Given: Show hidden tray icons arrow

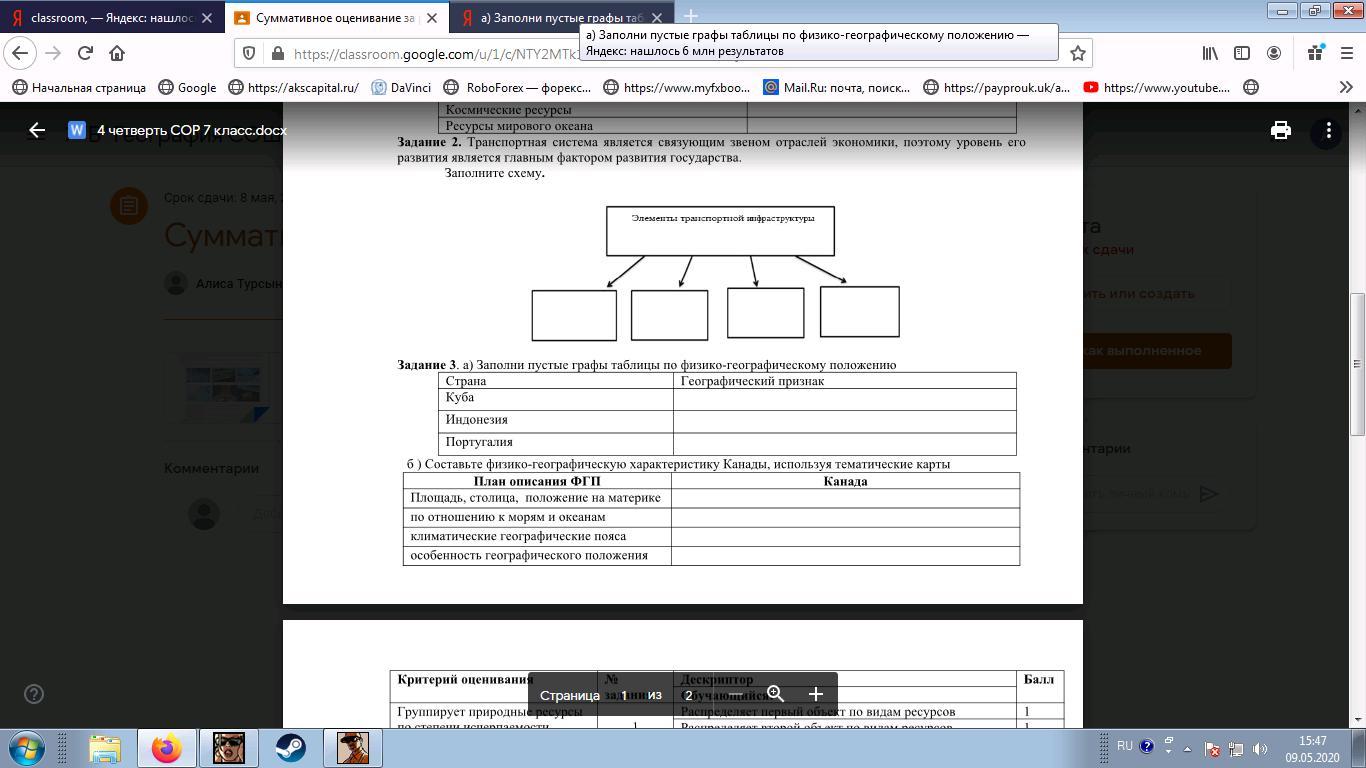Looking at the screenshot, I should pyautogui.click(x=1188, y=748).
